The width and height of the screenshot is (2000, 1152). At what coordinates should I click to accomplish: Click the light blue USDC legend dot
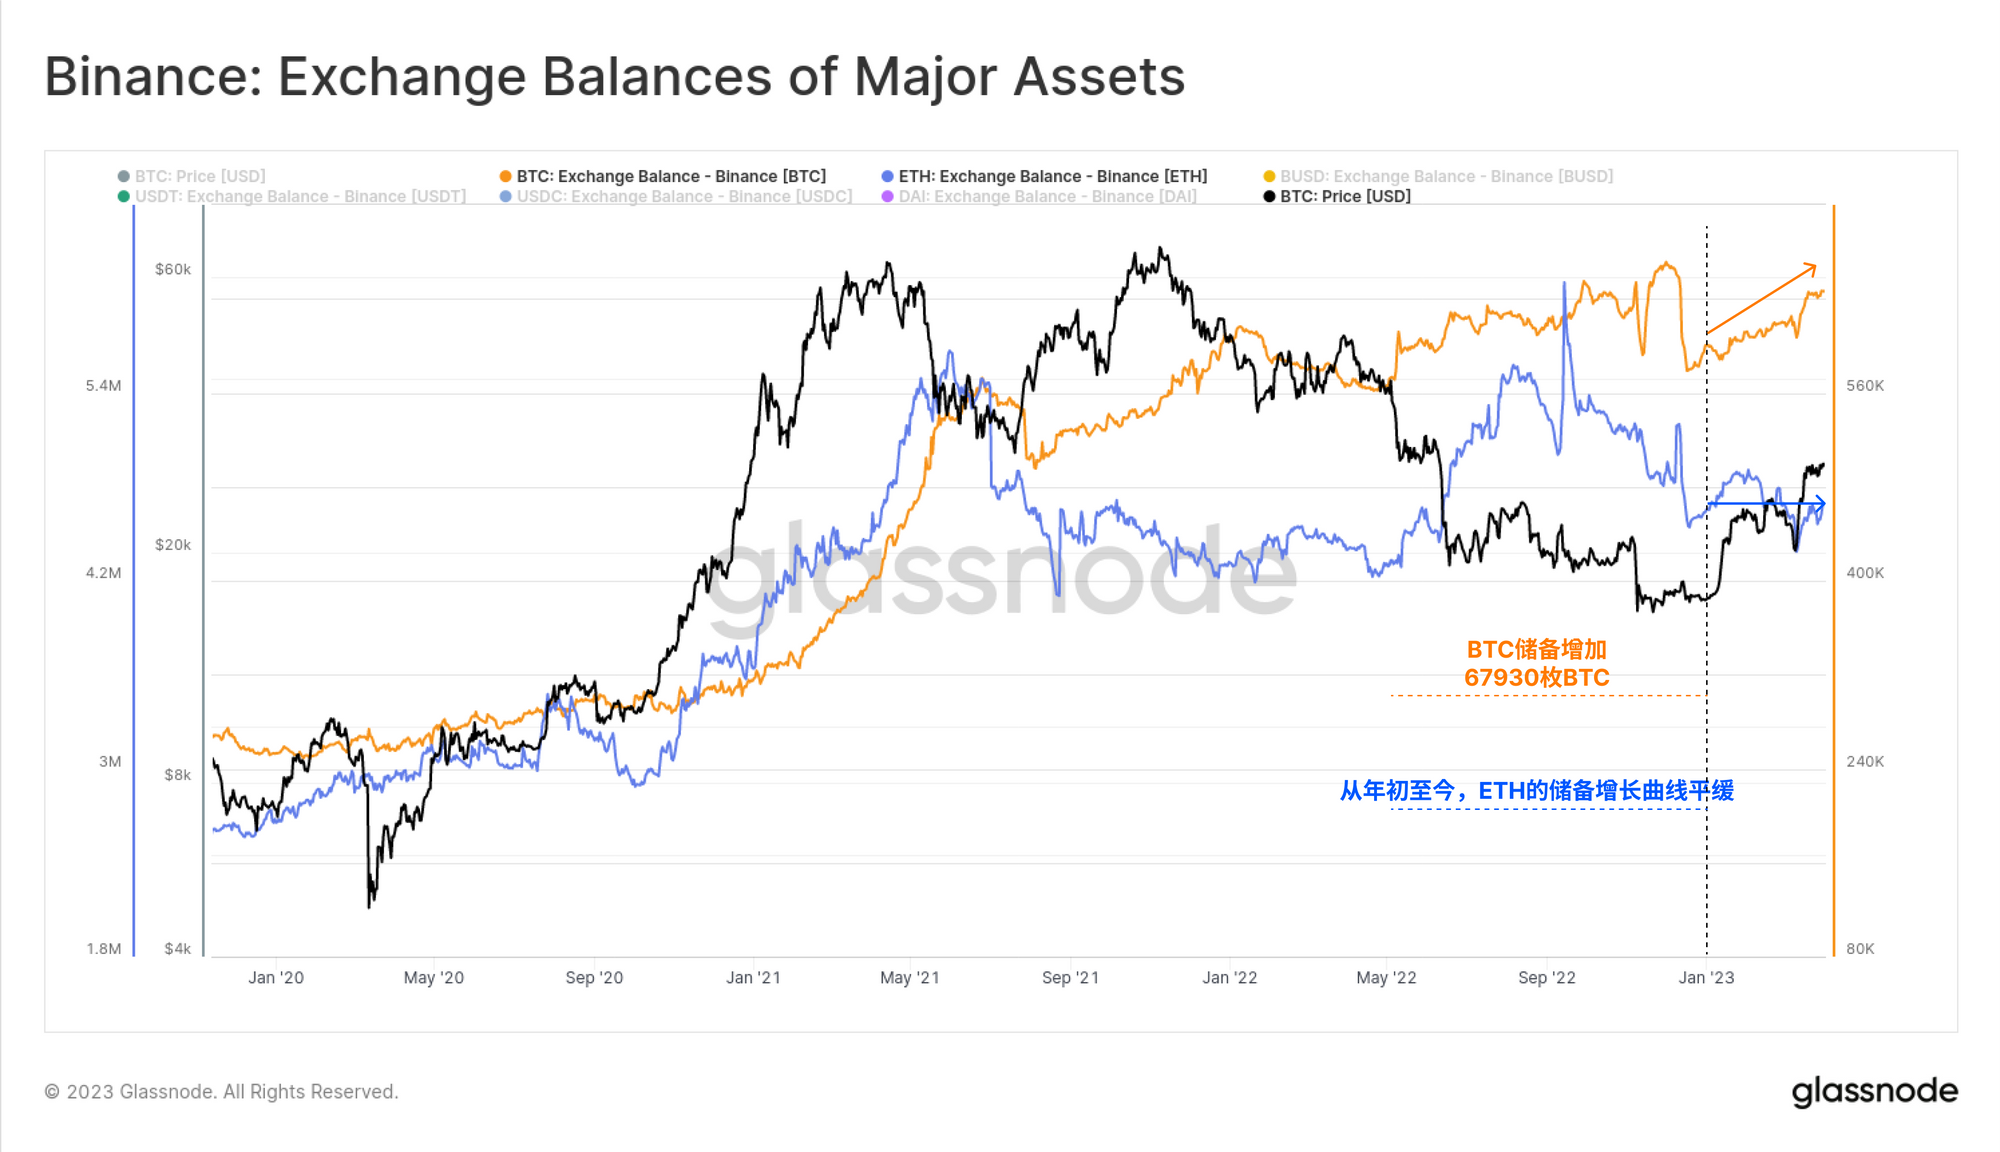coord(505,196)
